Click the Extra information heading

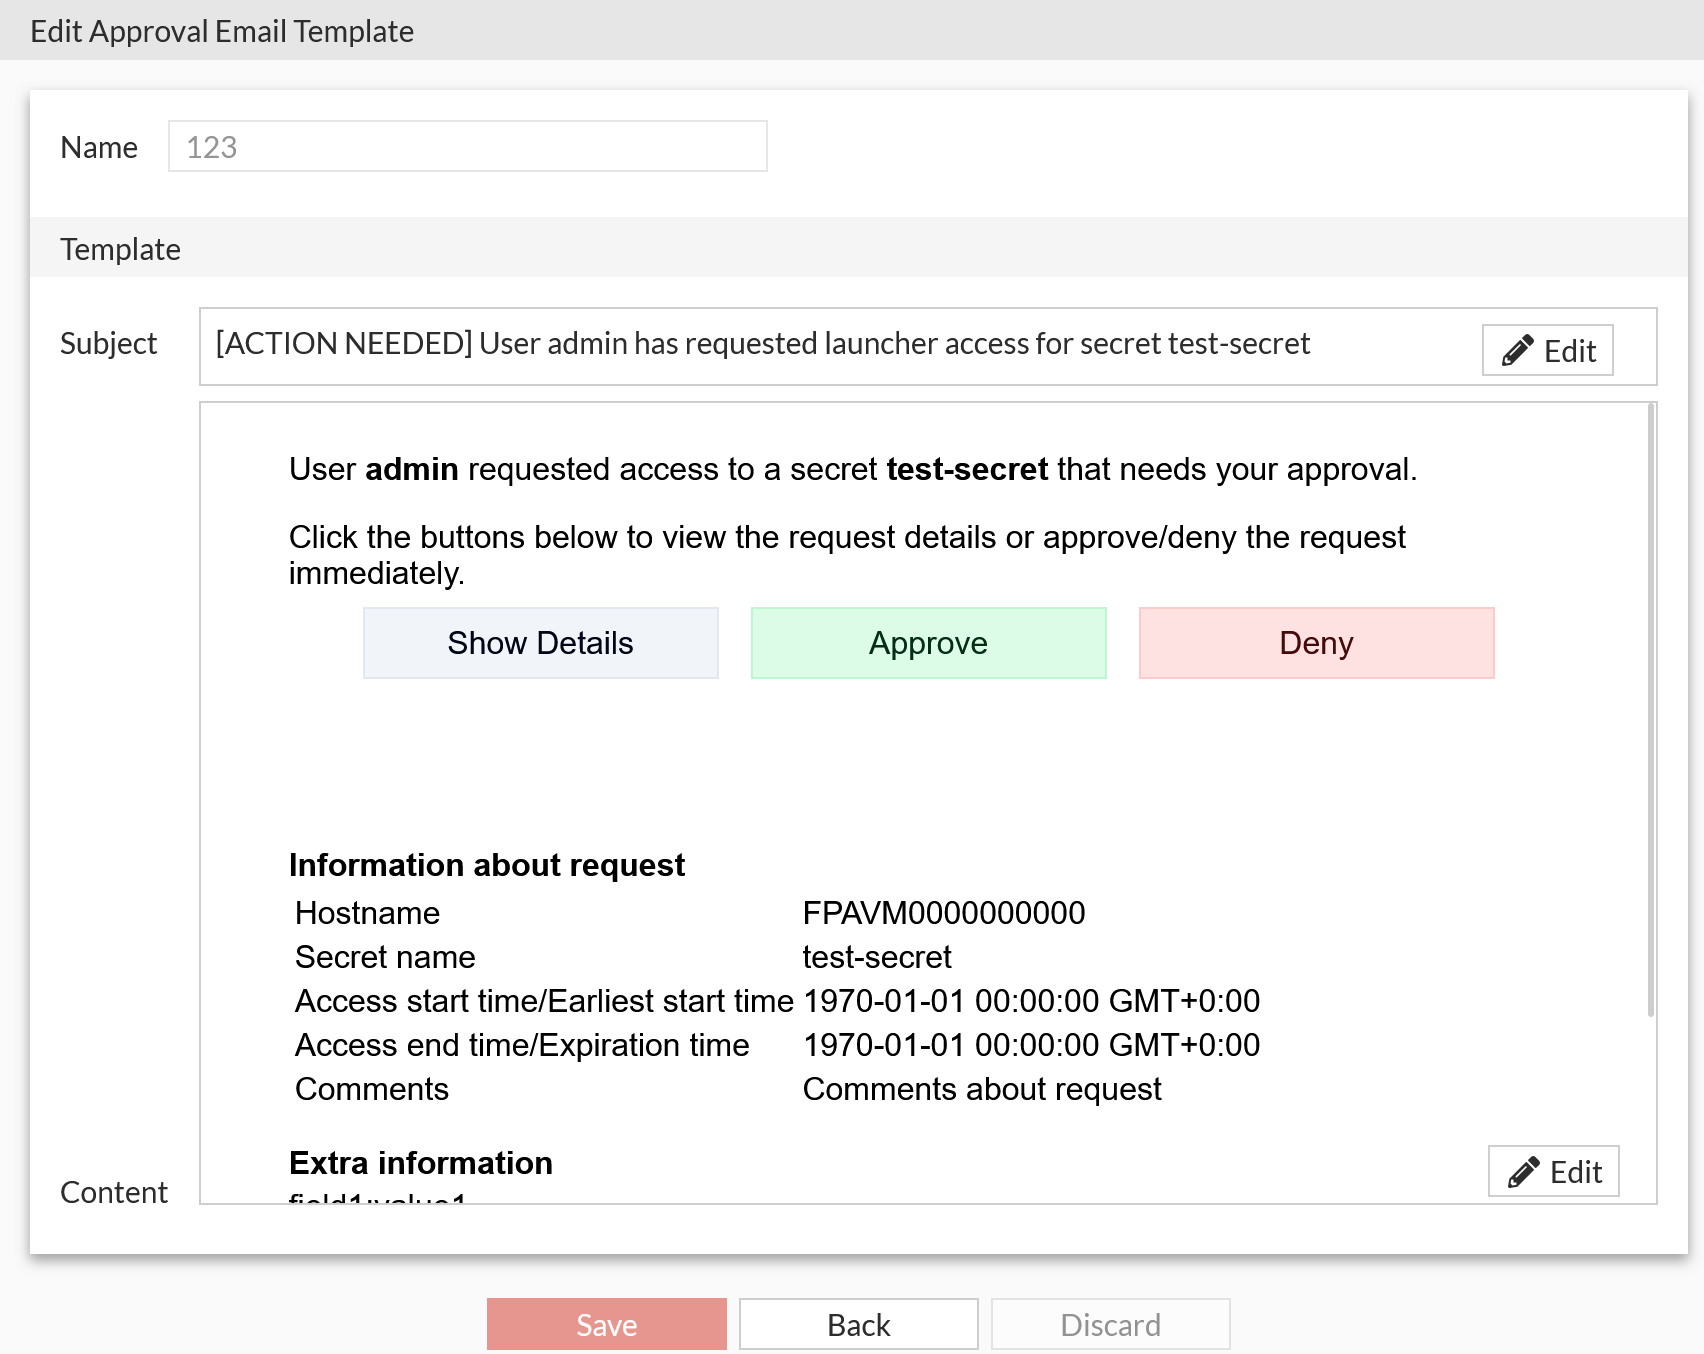[420, 1163]
